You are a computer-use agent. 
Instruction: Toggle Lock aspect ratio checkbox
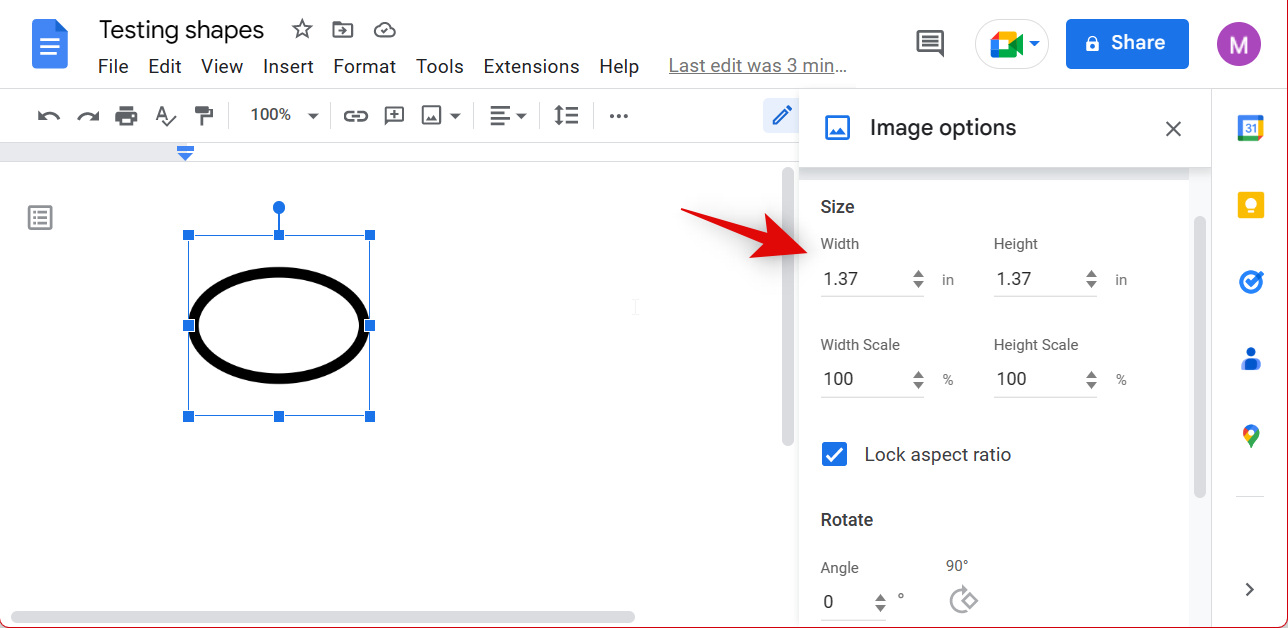(834, 455)
